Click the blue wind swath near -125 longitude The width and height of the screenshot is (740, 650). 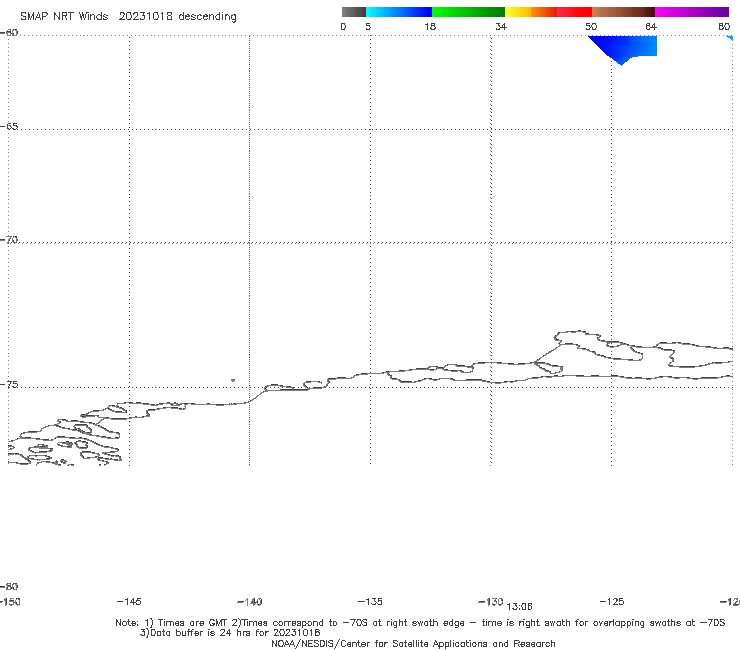coord(625,48)
